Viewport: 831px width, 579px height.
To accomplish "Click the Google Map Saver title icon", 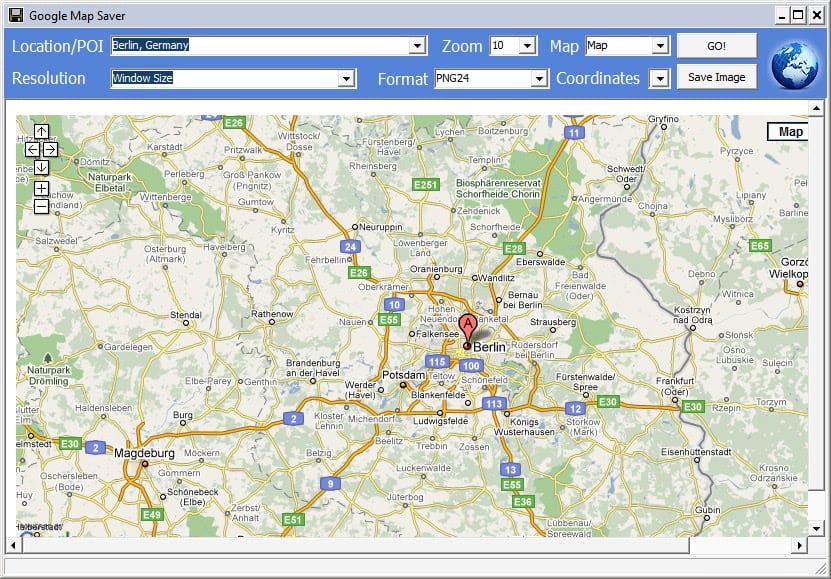I will click(15, 15).
